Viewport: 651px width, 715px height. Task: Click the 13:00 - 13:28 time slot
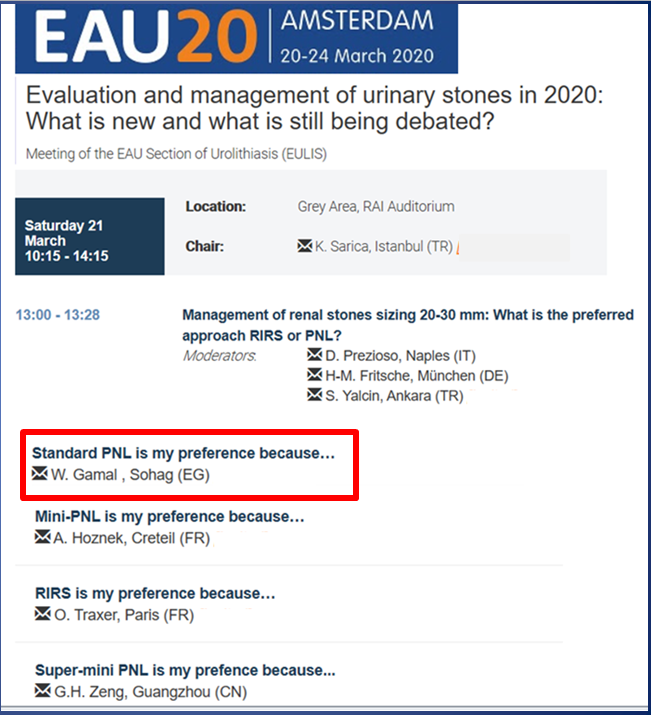58,315
